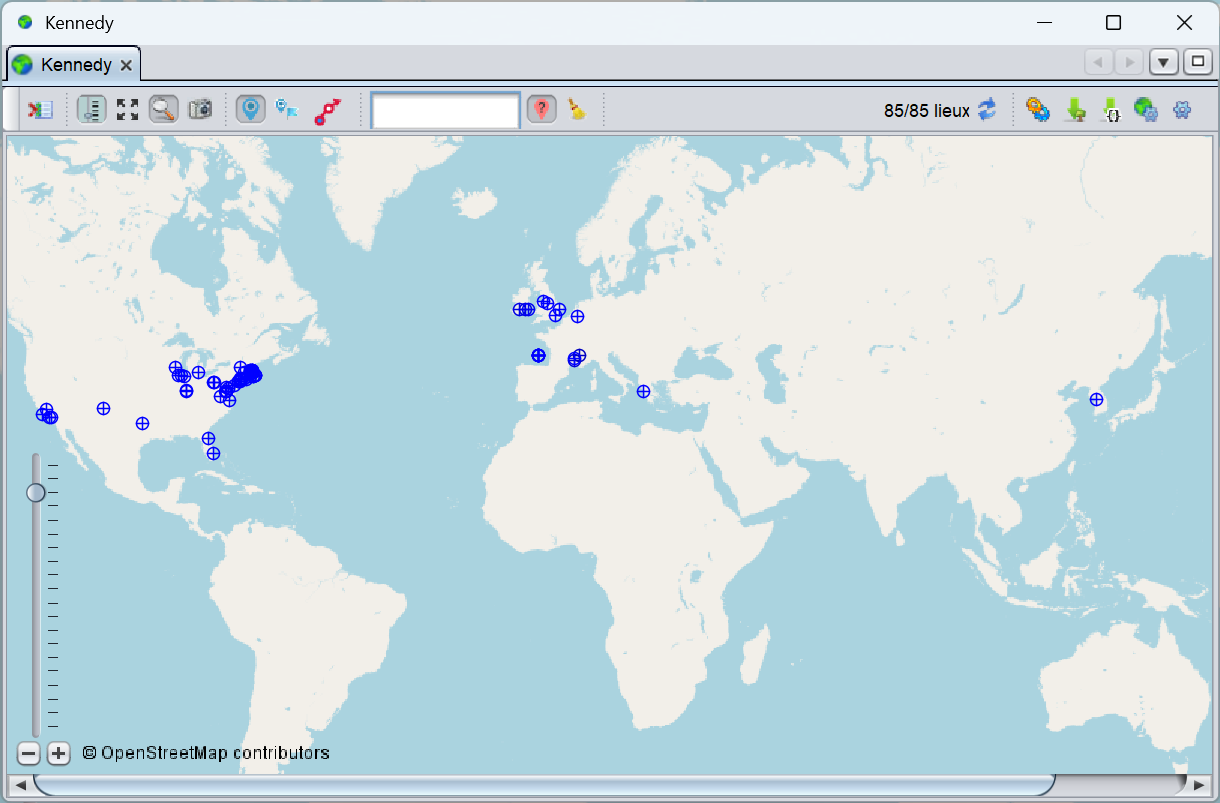Viewport: 1220px width, 803px height.
Task: Toggle the blue location marker button
Action: click(x=251, y=109)
